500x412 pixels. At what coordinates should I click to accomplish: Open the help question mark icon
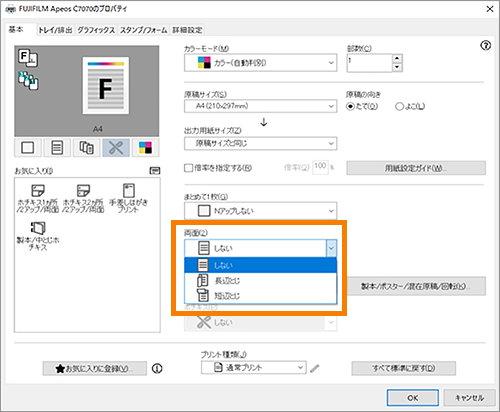click(x=486, y=45)
